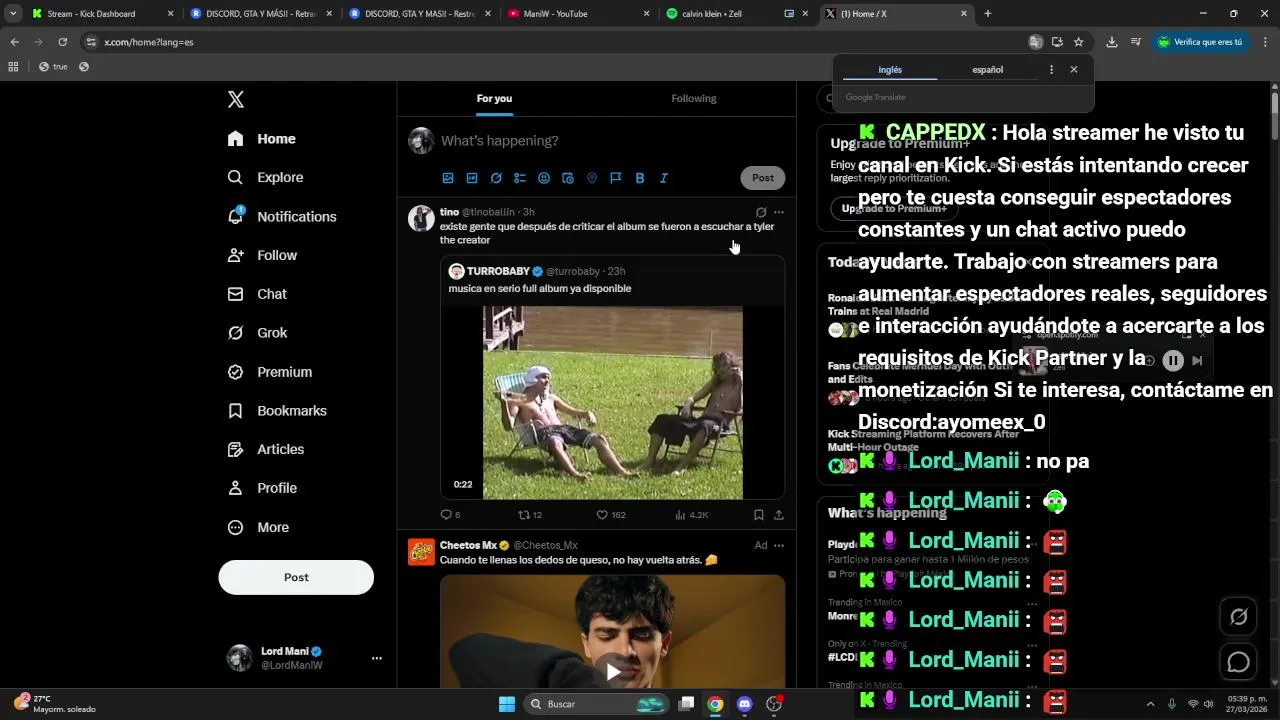Reply to tino's post
Image resolution: width=1280 pixels, height=720 pixels.
point(450,515)
